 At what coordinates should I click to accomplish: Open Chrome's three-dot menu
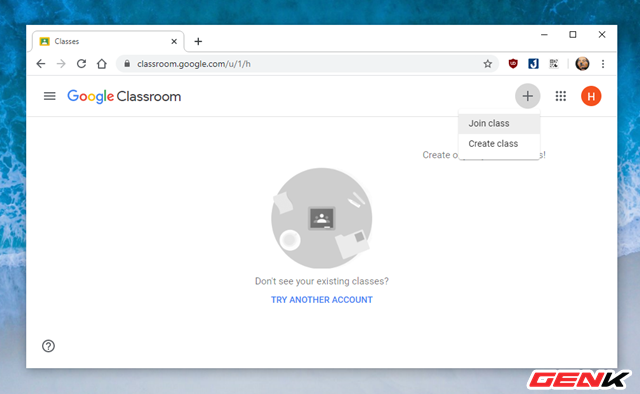coord(603,64)
